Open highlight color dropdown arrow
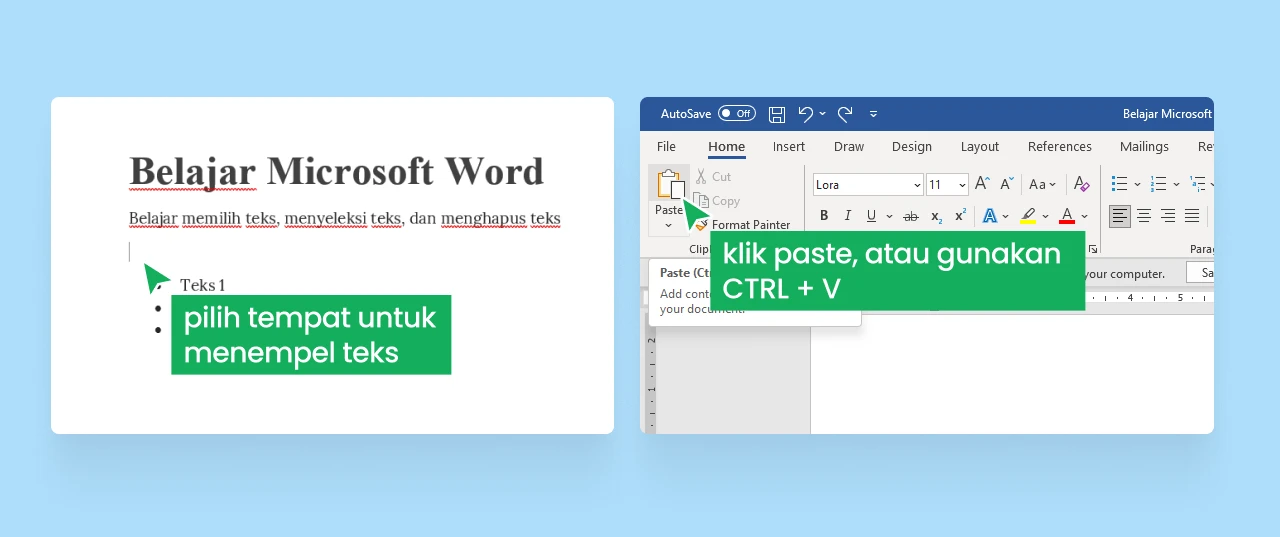 1046,216
